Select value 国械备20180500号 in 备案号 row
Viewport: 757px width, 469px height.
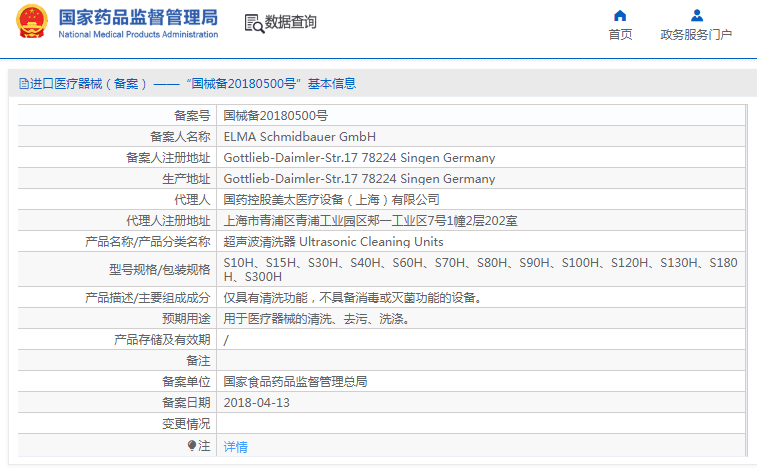[x=276, y=116]
